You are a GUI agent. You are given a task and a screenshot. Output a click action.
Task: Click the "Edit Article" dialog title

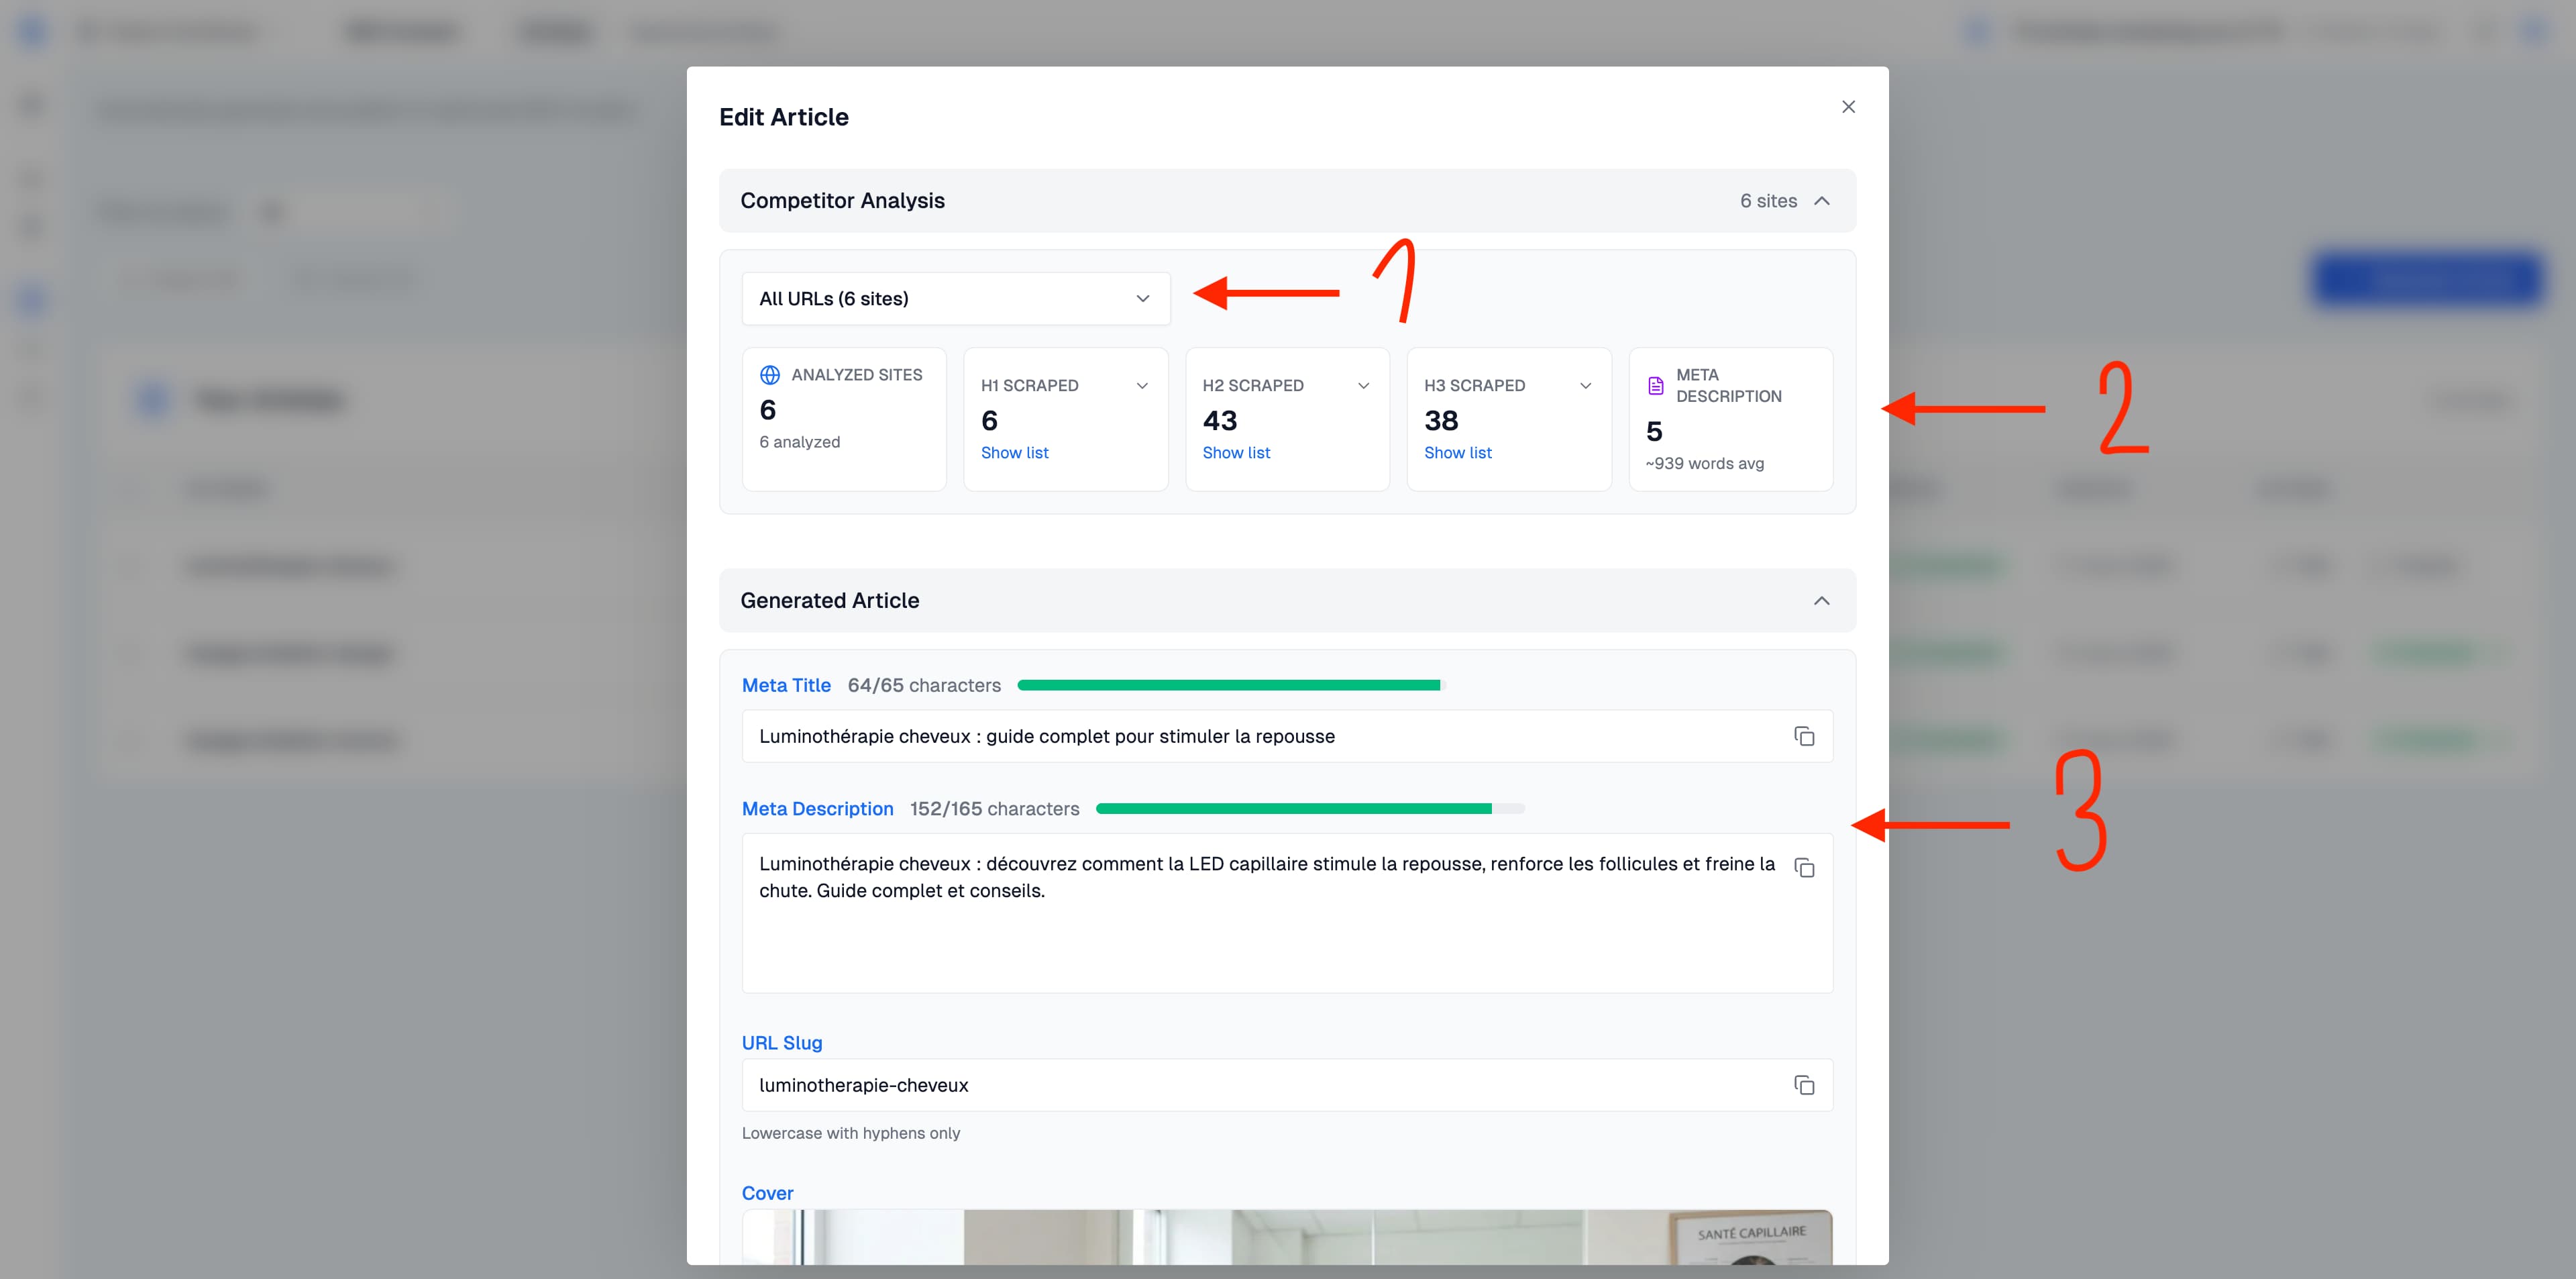click(784, 117)
